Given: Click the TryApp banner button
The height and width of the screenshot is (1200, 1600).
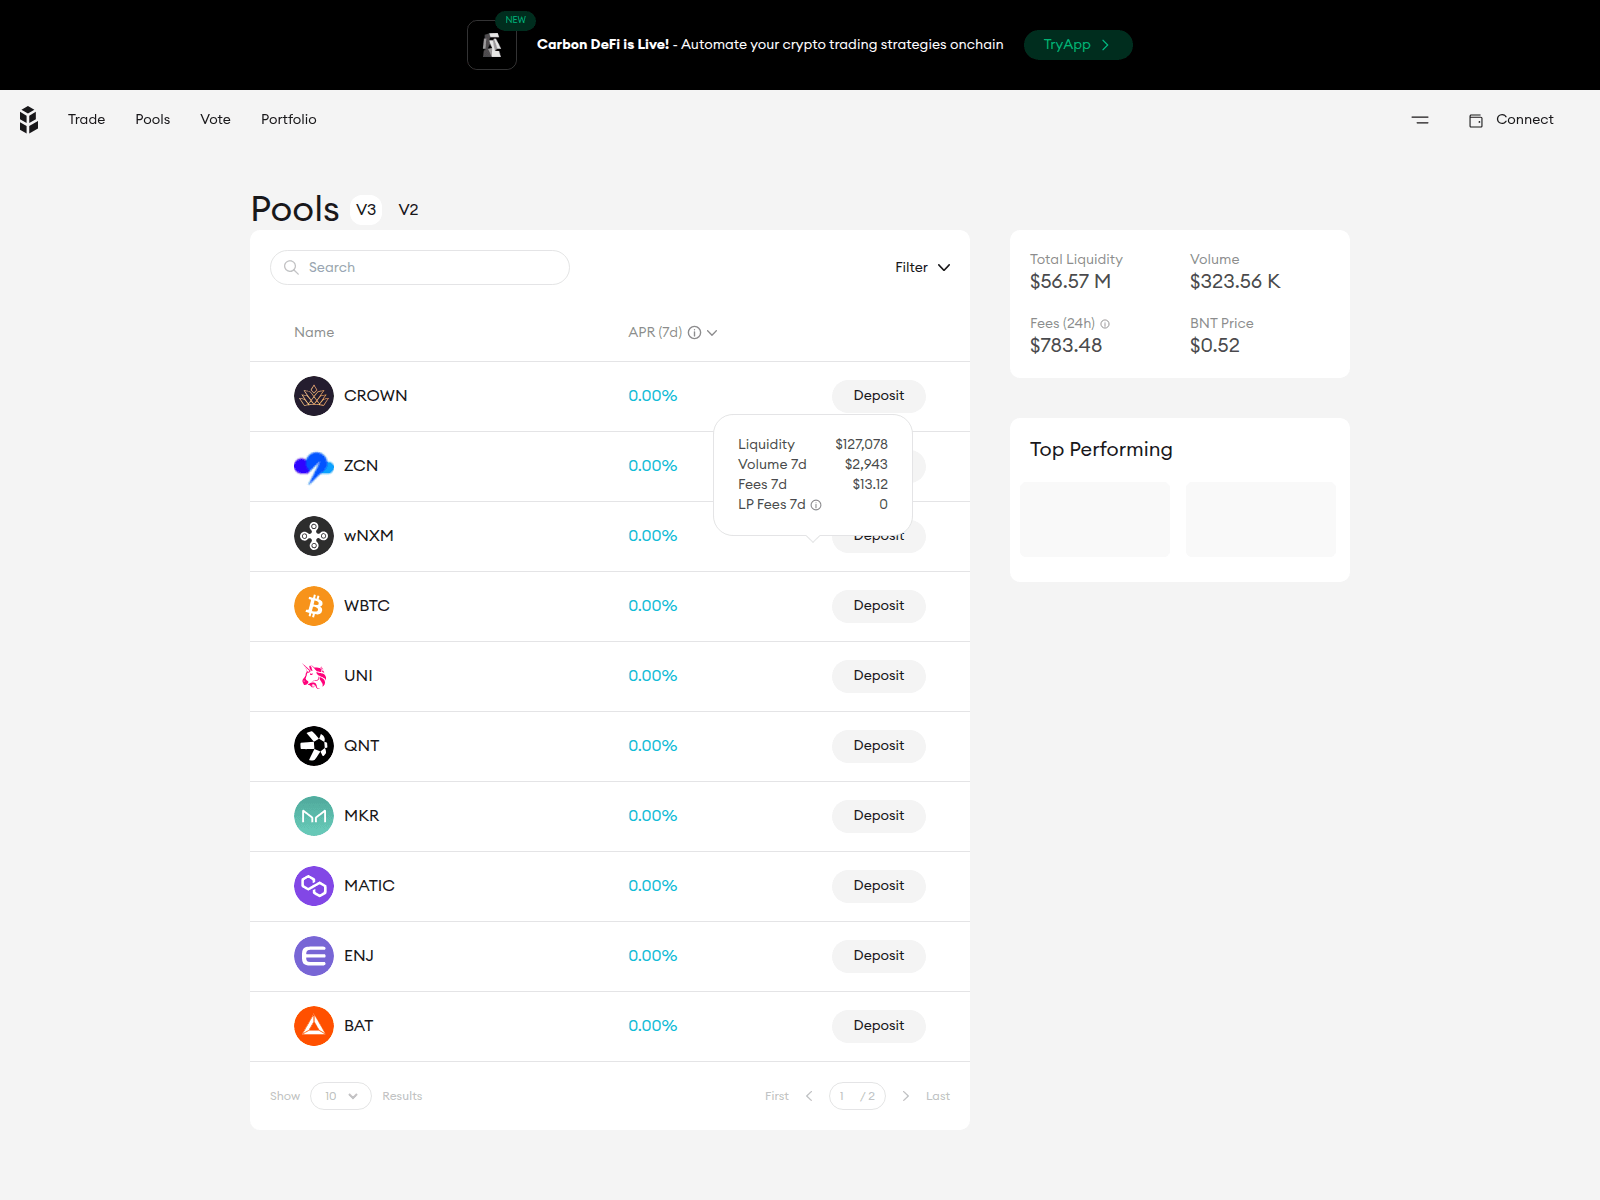Looking at the screenshot, I should pos(1078,44).
